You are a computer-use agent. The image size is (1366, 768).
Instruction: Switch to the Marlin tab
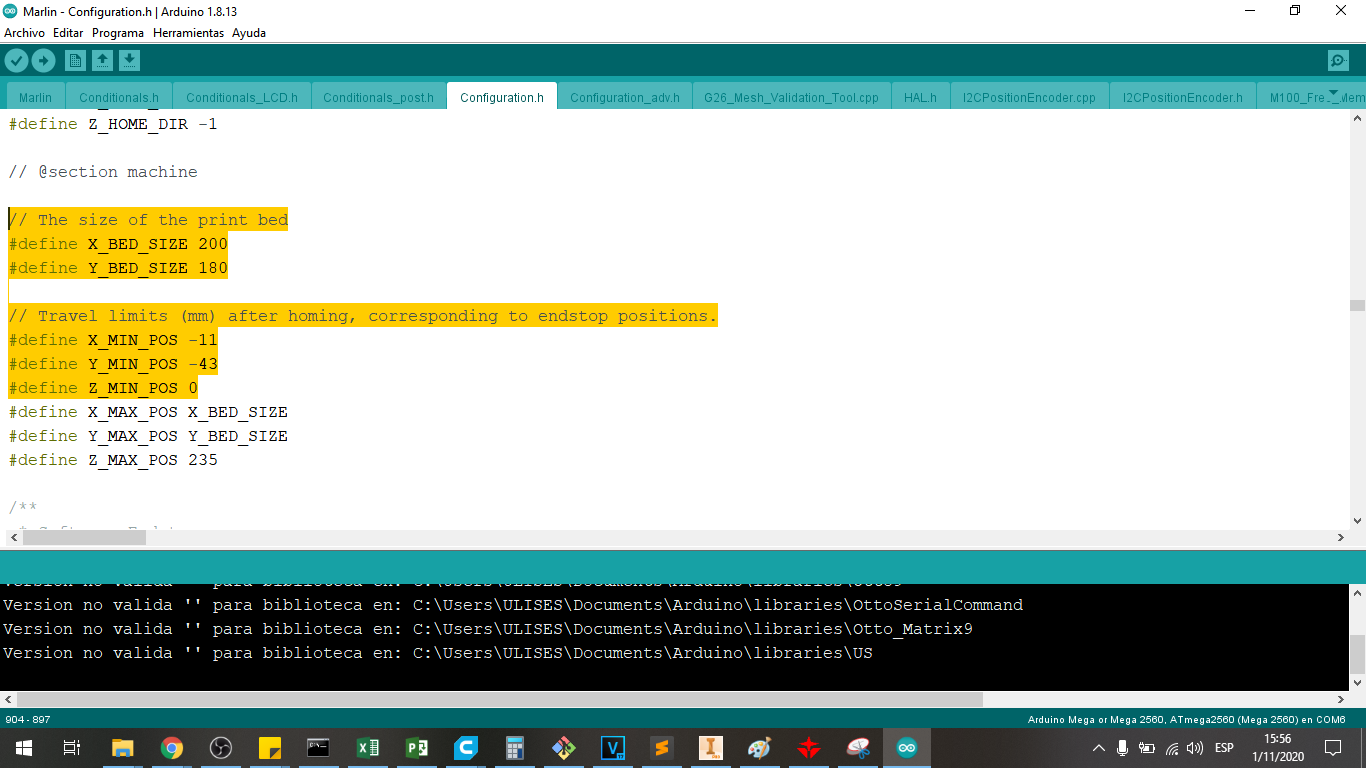click(36, 97)
